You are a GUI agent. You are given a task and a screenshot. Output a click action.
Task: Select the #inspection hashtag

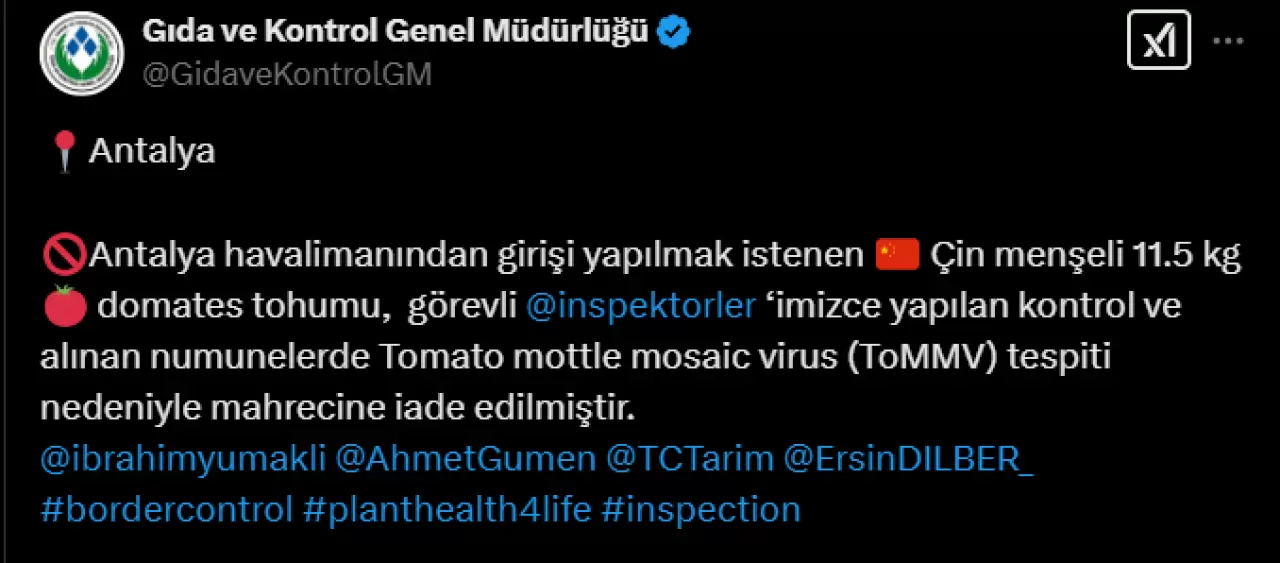(700, 509)
